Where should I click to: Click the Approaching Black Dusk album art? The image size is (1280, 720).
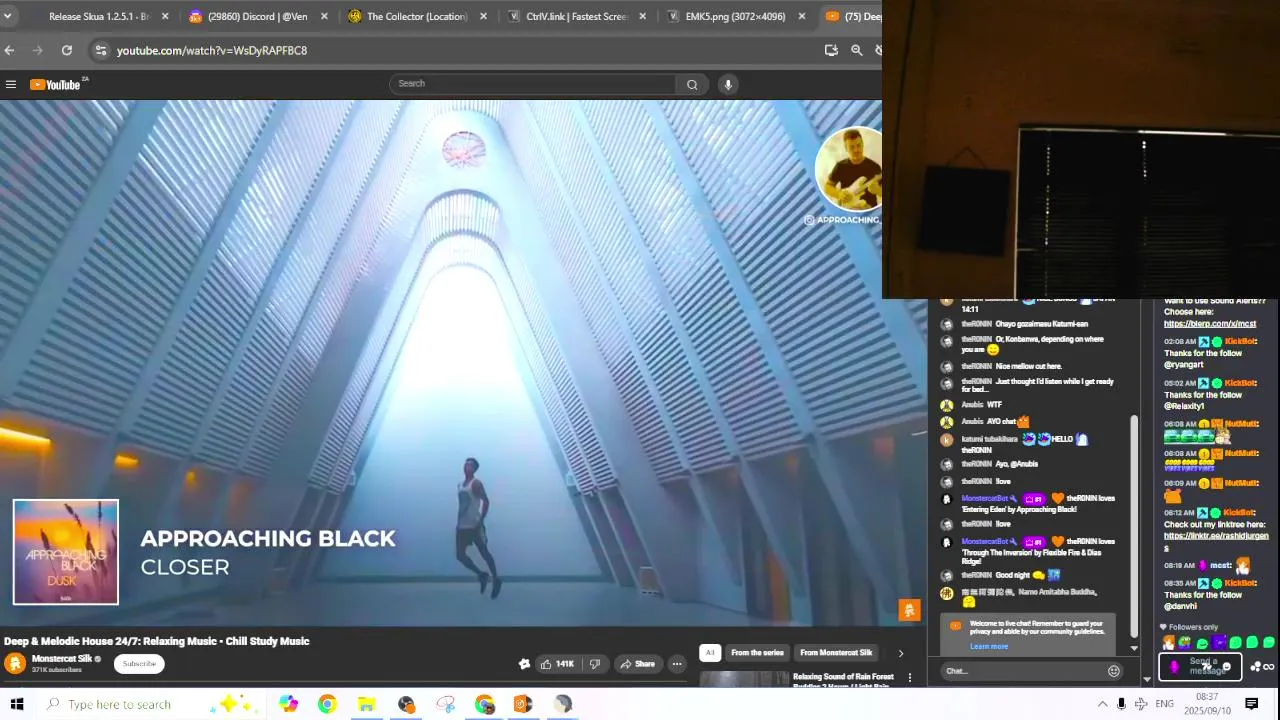tap(66, 552)
